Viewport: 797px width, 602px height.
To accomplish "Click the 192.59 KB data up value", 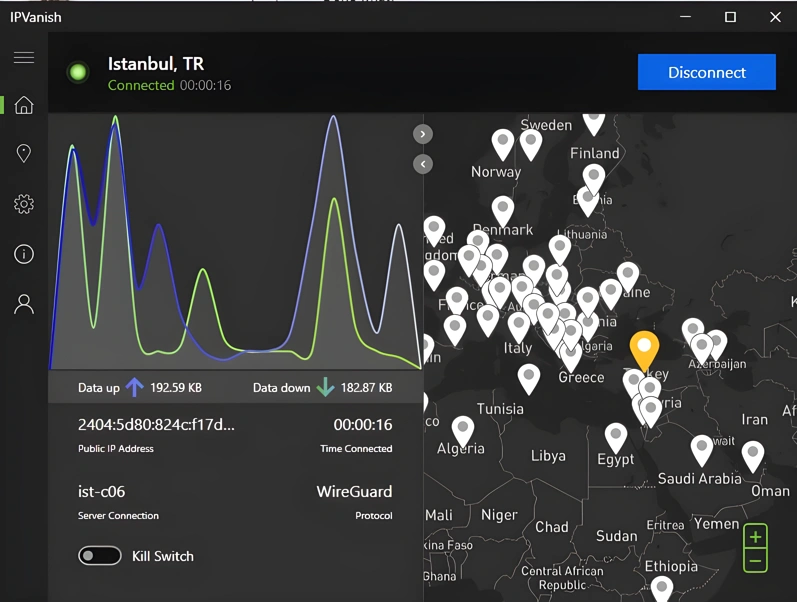I will [176, 387].
